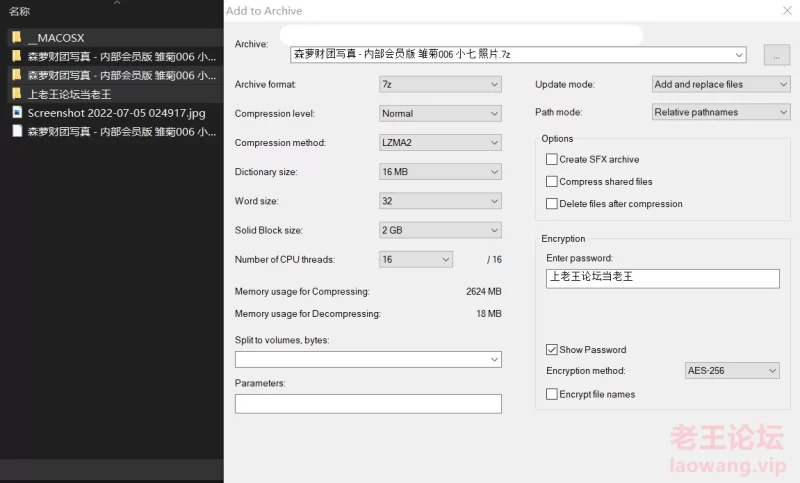Open the Update mode dropdown
Screen dimensions: 800x483
pos(720,85)
